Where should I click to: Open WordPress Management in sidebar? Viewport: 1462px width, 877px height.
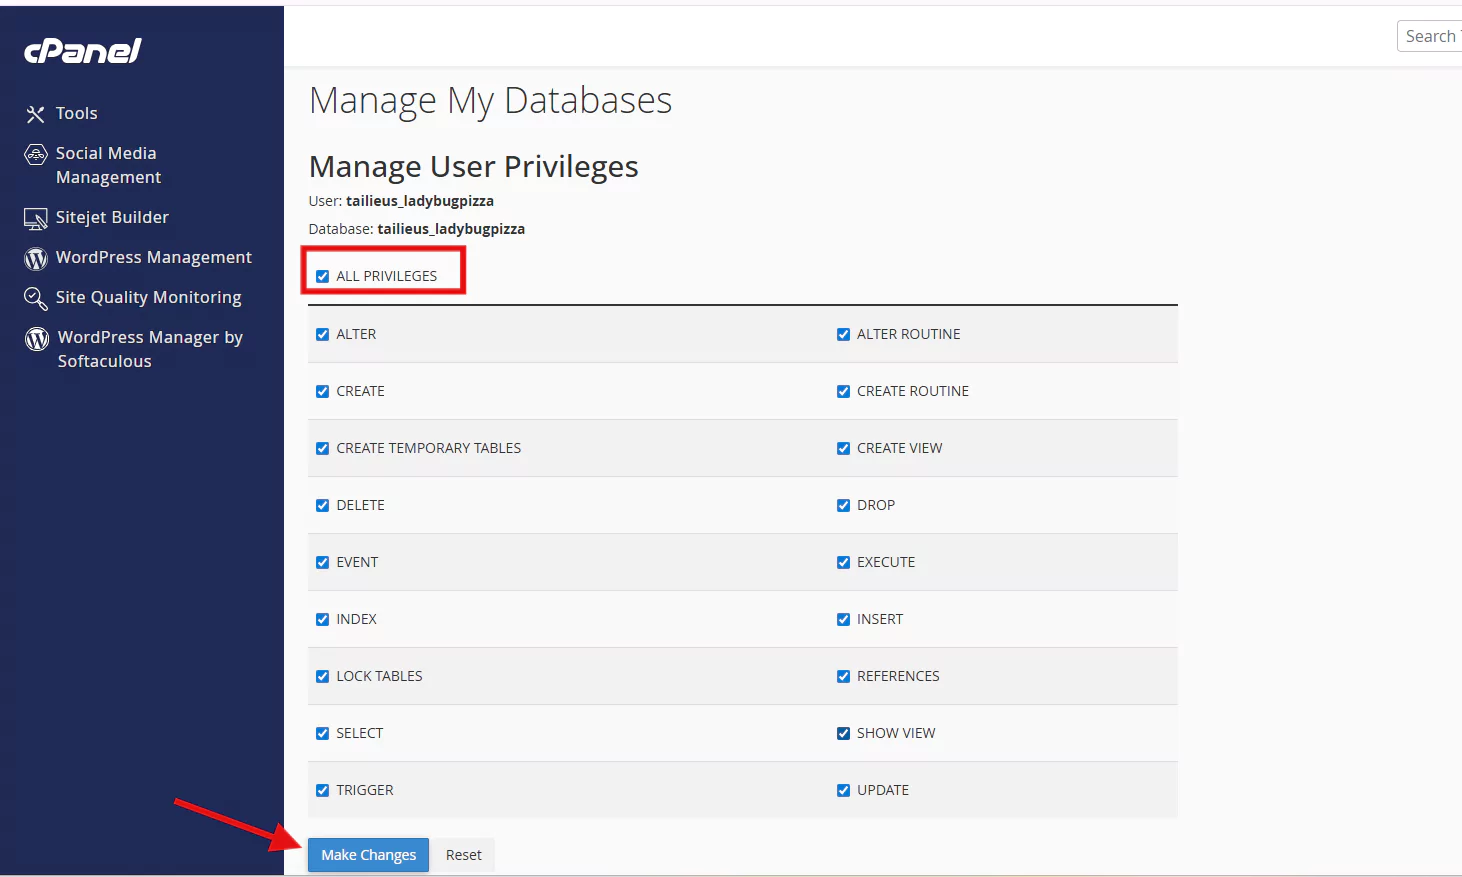(x=154, y=257)
